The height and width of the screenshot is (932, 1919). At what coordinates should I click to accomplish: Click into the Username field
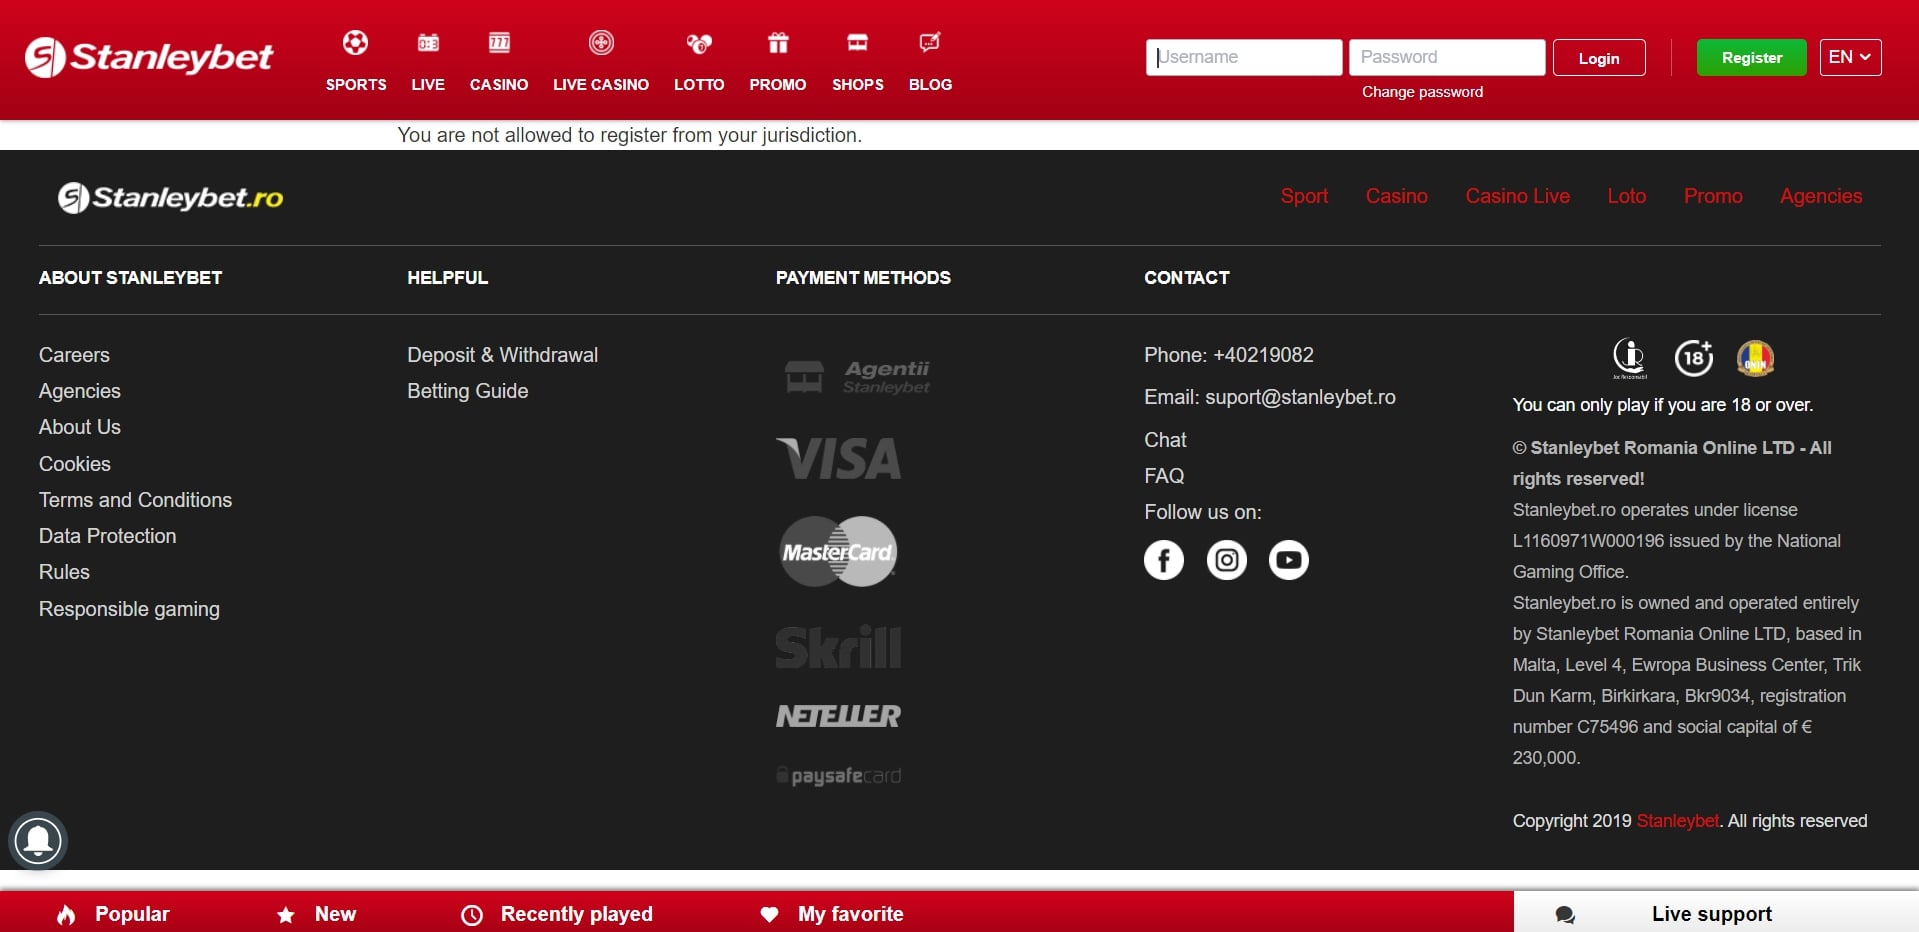pos(1244,57)
